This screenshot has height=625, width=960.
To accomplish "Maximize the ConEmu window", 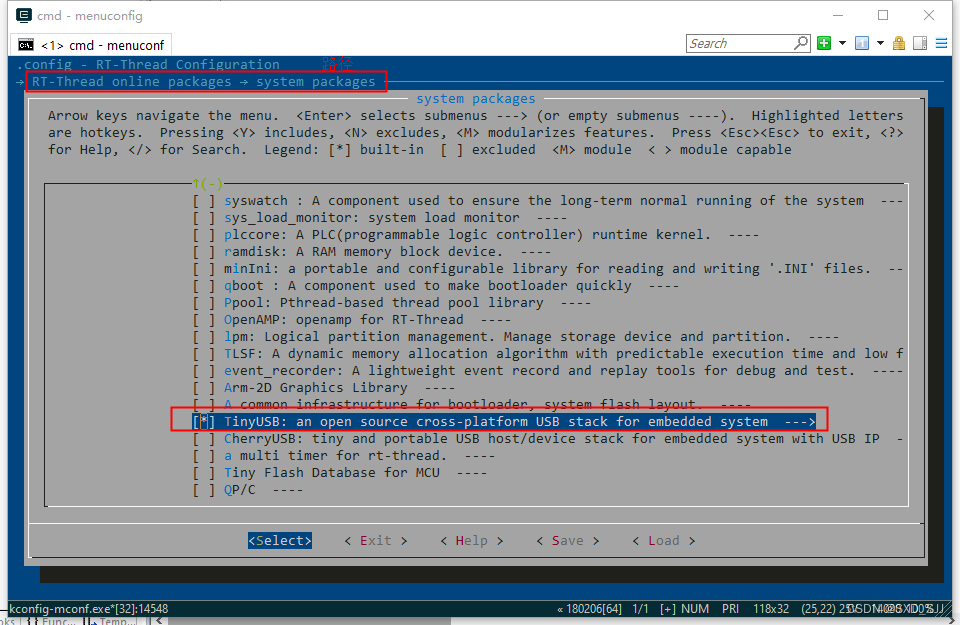I will (x=883, y=15).
